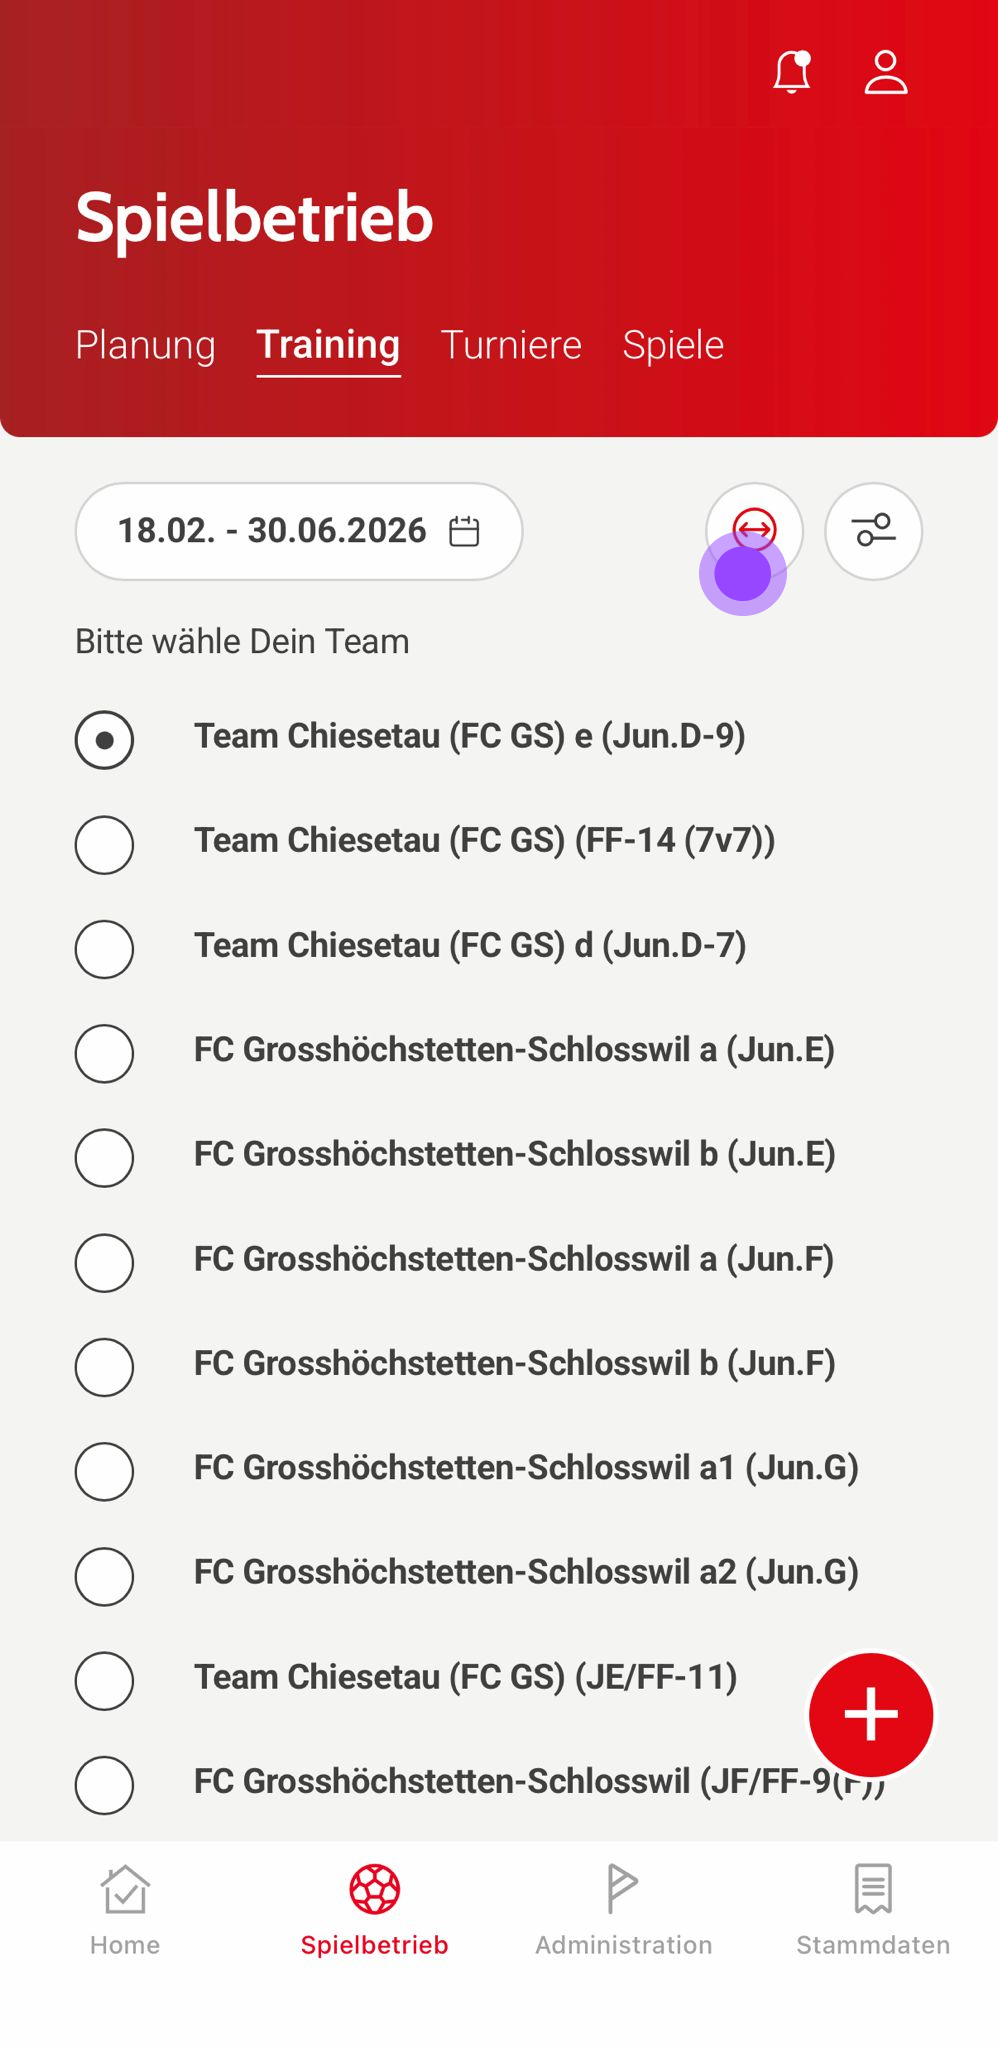Open the filter sliders icon

[x=873, y=531]
